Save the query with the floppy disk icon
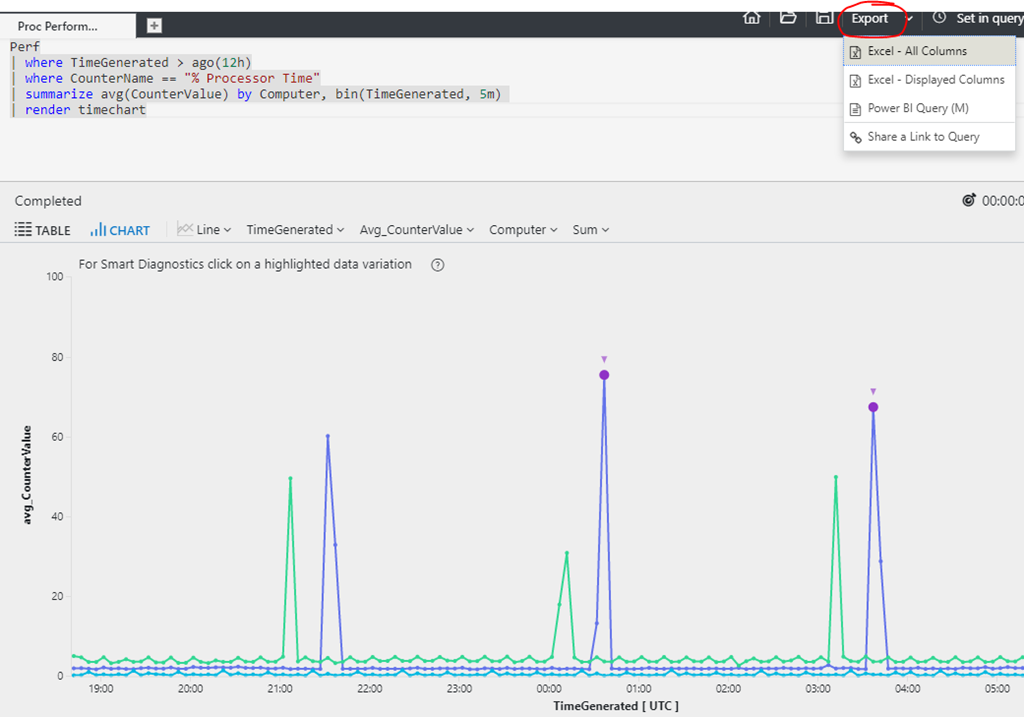The width and height of the screenshot is (1024, 717). pyautogui.click(x=823, y=17)
